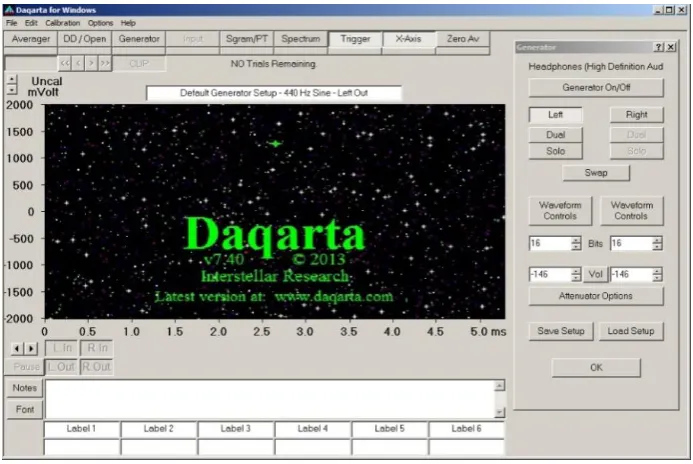Toggle the X-Axis button
This screenshot has height=464, width=693.
click(409, 39)
